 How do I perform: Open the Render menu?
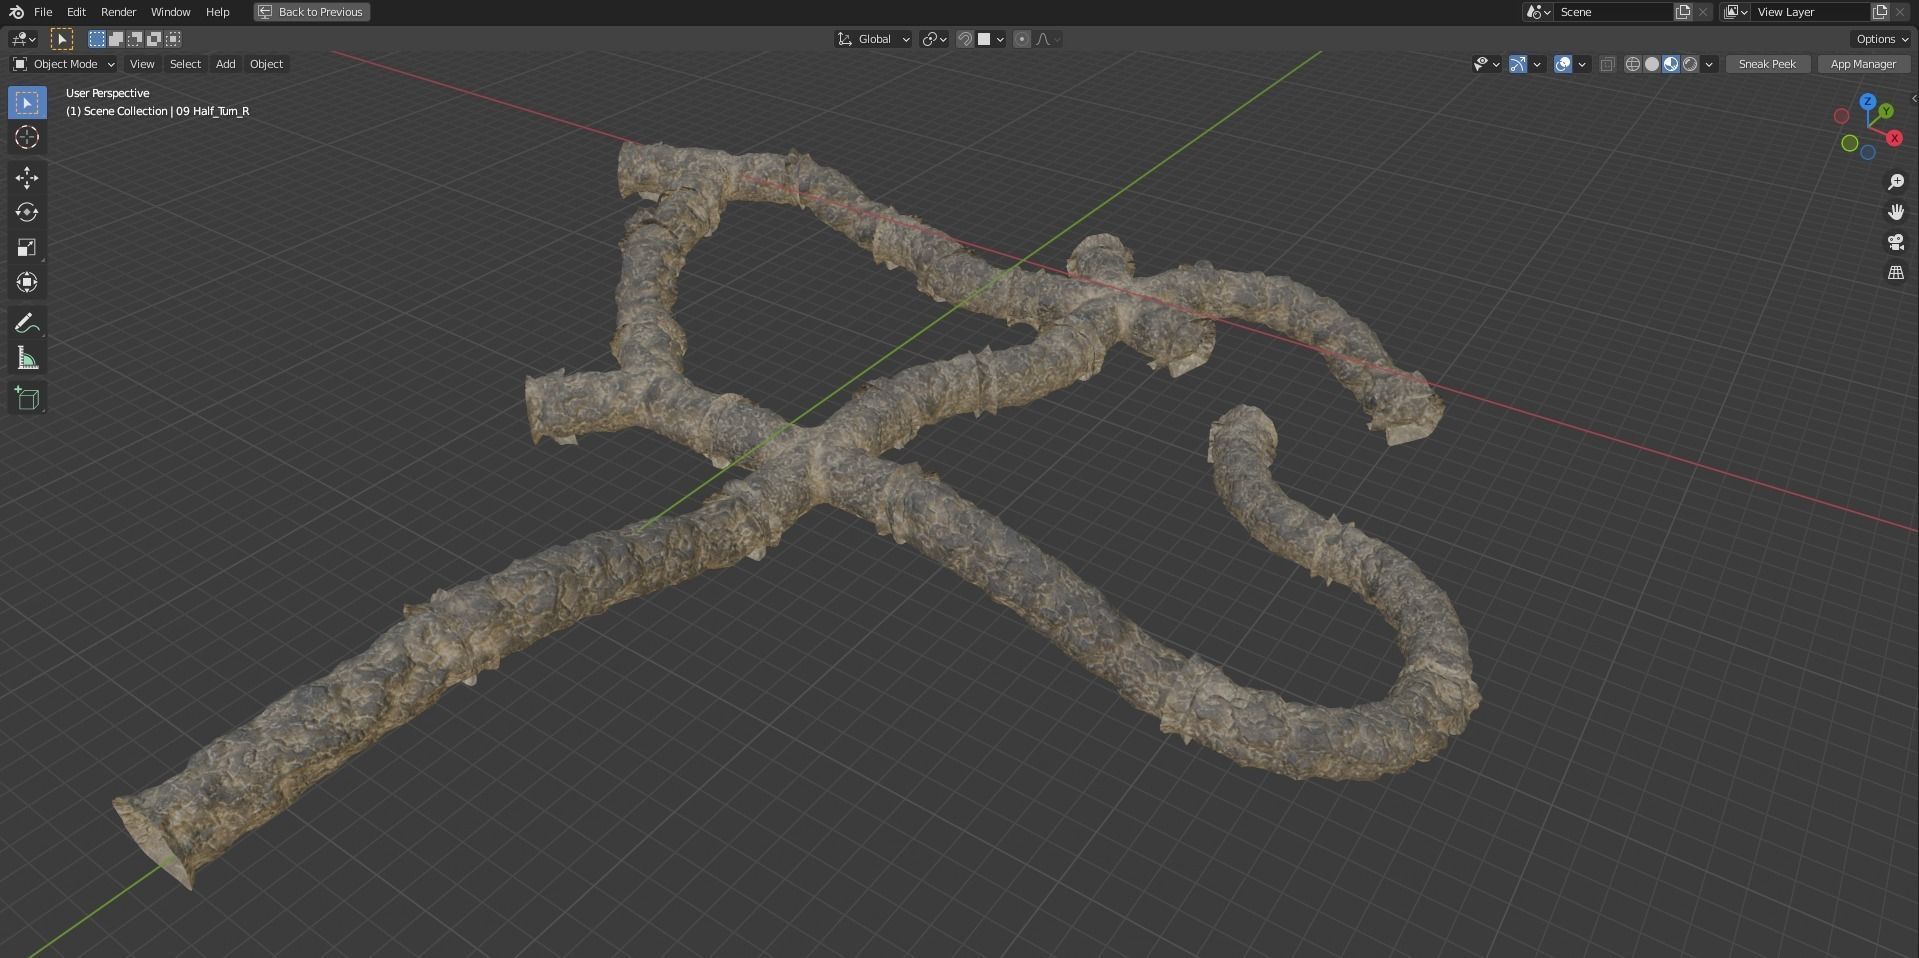(118, 12)
